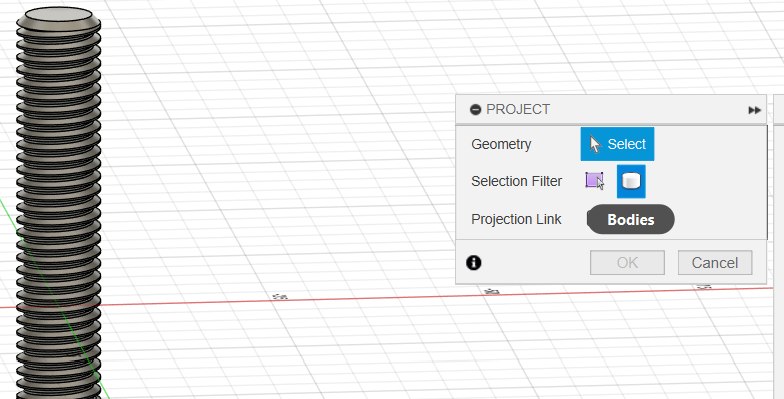Confirm projection with the OK button

pyautogui.click(x=627, y=262)
